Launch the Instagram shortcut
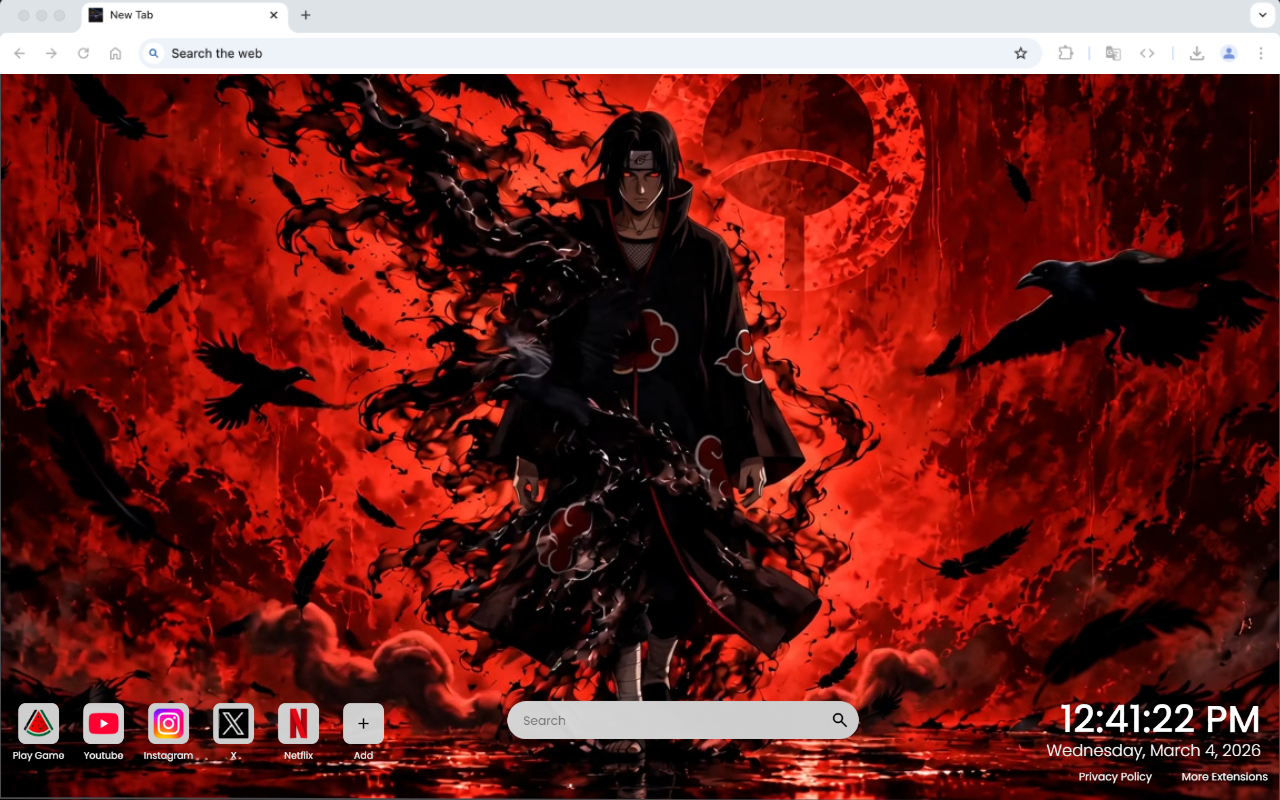The image size is (1280, 800). (x=168, y=723)
